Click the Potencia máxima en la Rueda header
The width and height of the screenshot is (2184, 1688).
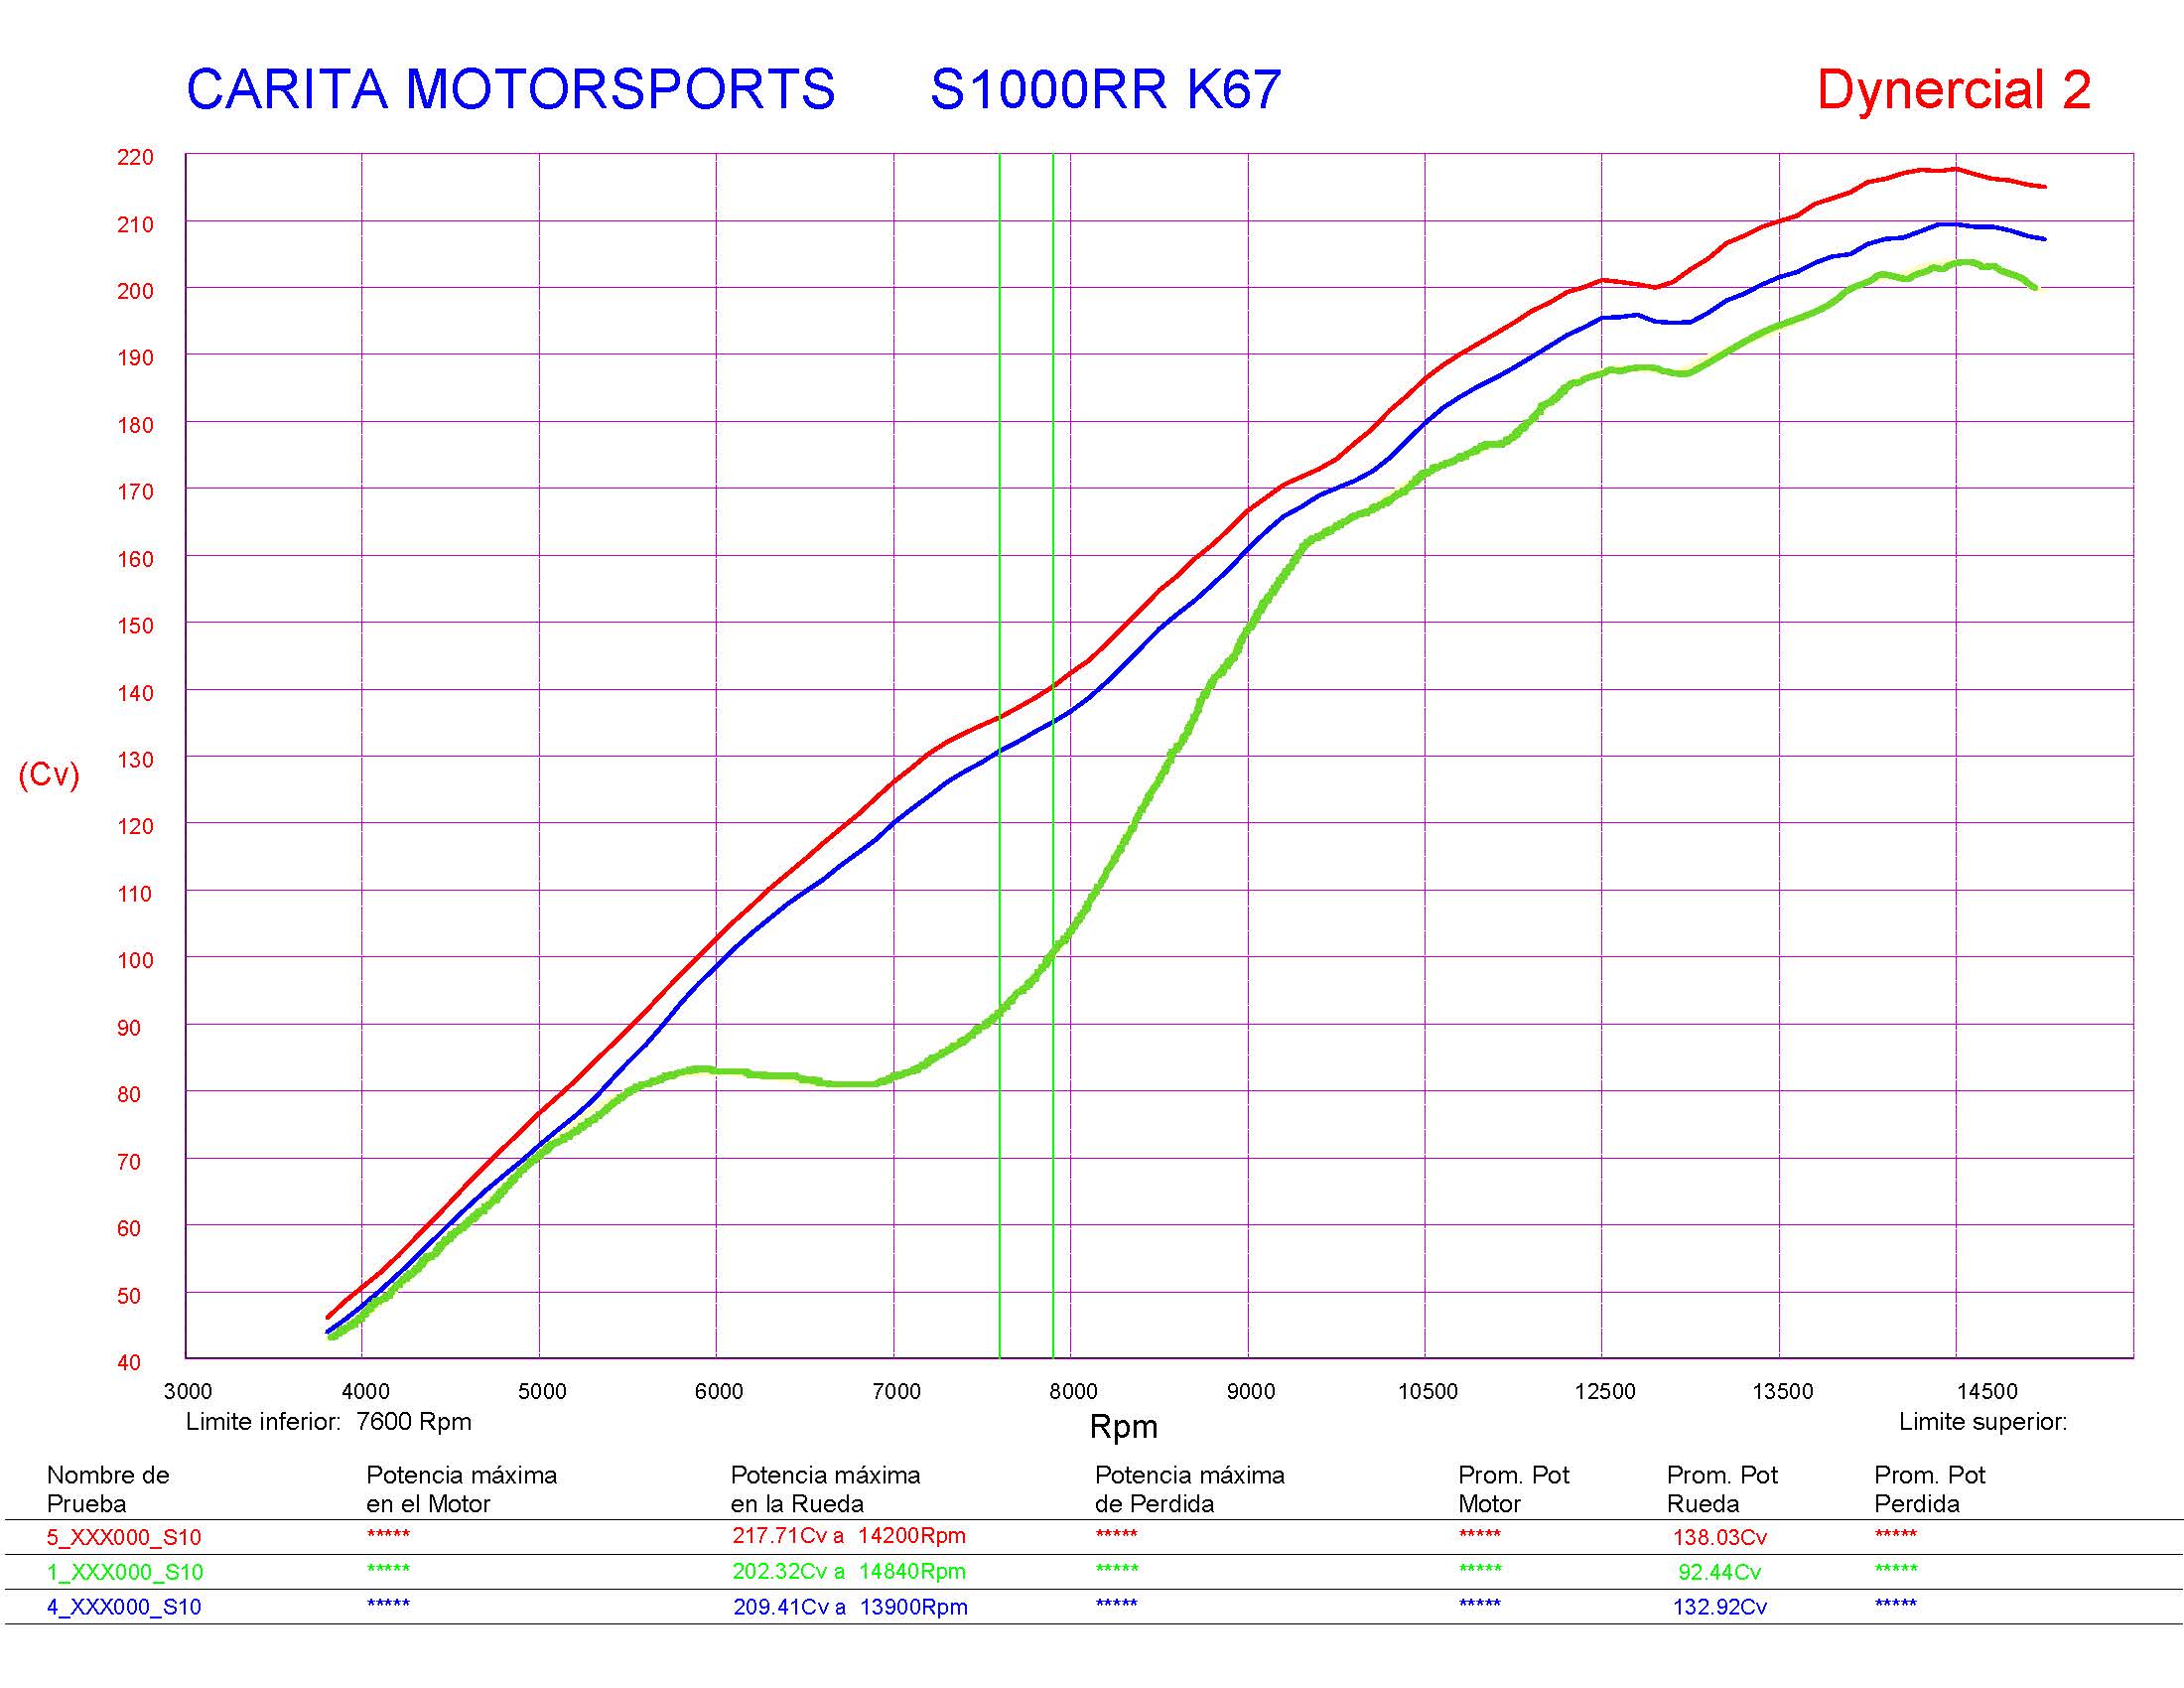tap(825, 1489)
